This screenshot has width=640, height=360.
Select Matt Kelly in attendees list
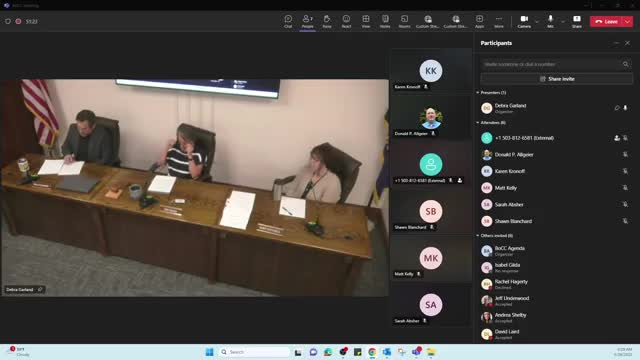[556, 188]
